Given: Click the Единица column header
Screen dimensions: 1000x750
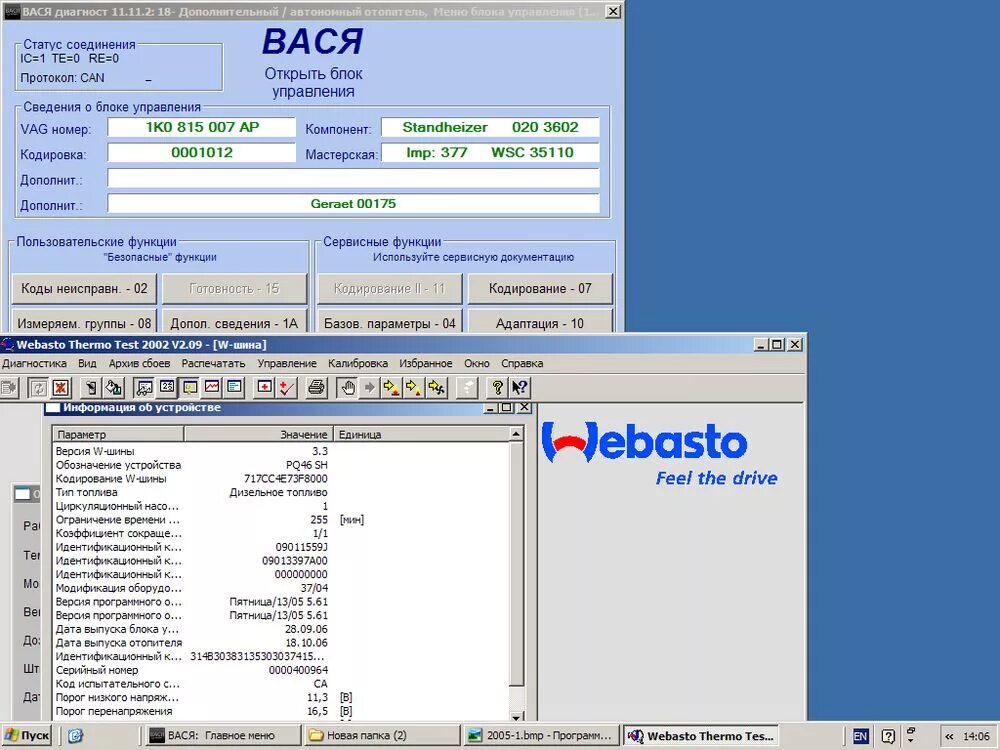Looking at the screenshot, I should point(421,434).
